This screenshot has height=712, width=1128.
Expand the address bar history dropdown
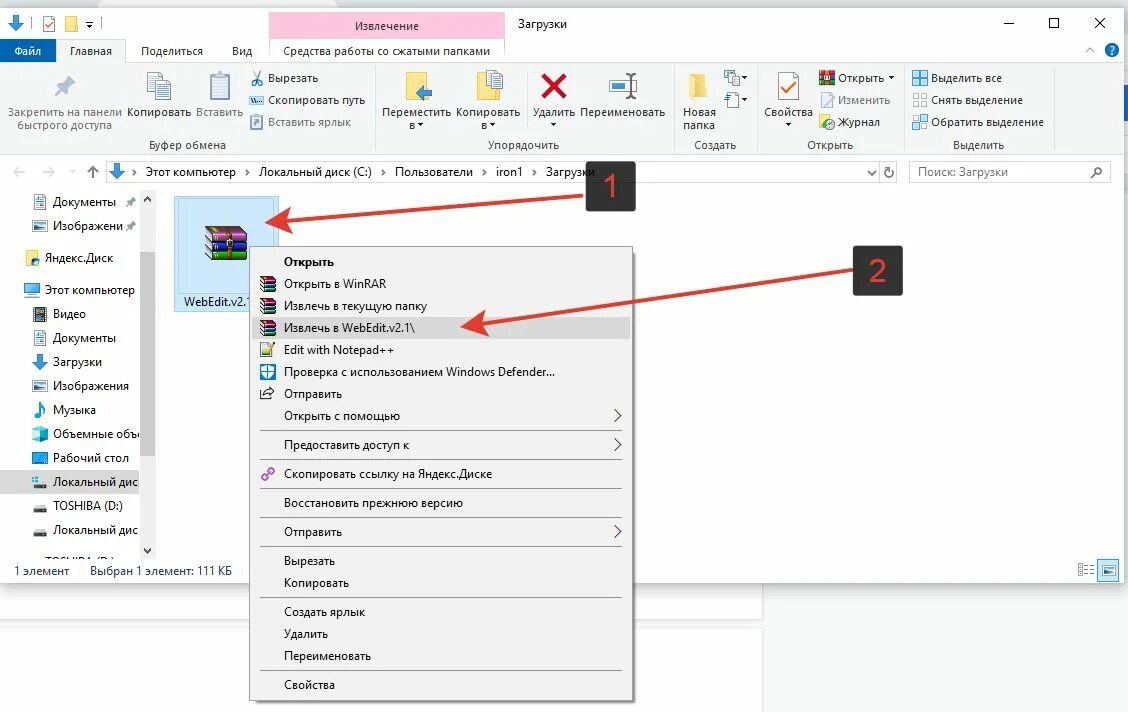click(x=871, y=173)
